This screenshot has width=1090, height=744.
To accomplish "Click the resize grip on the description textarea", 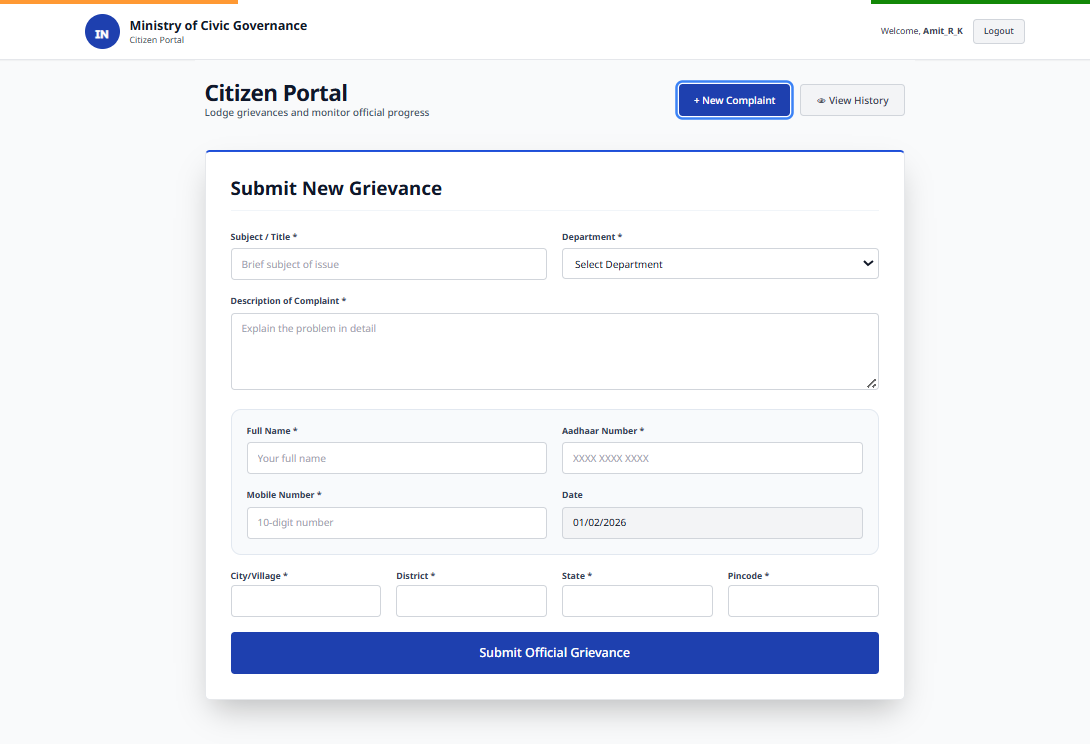I will 871,383.
